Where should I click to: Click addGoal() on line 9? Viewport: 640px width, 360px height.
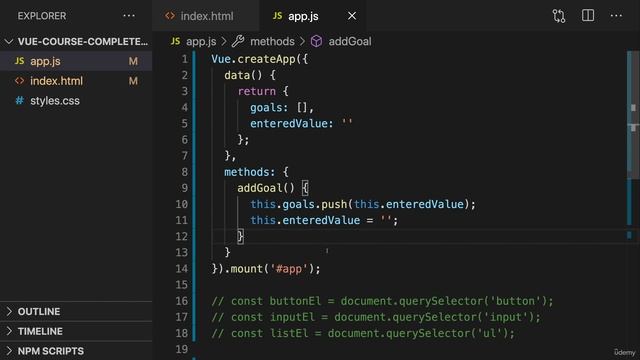266,188
